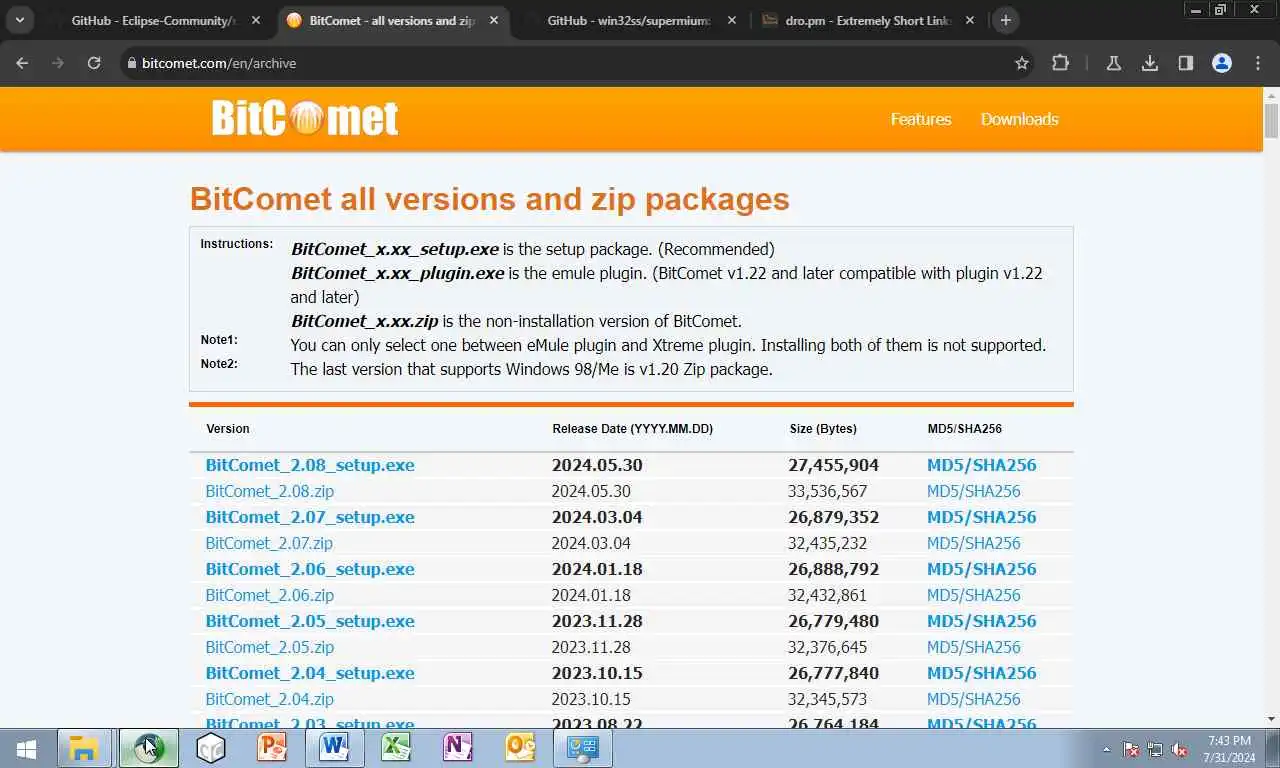Open the Action Center flag tray icon

click(1131, 749)
